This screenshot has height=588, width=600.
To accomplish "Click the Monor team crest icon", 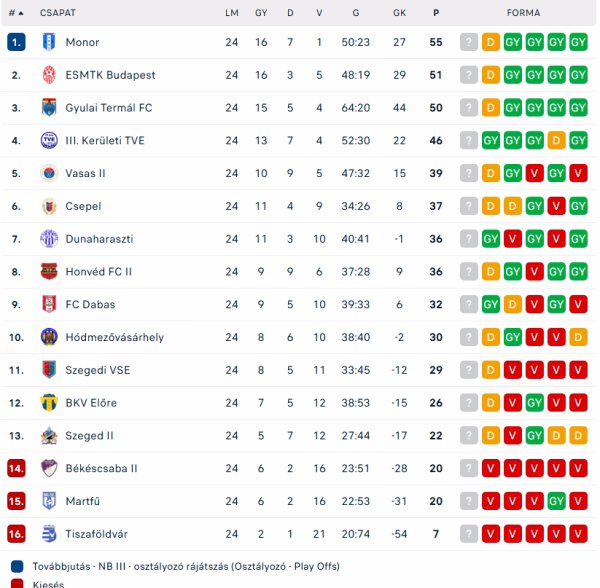I will tap(49, 42).
